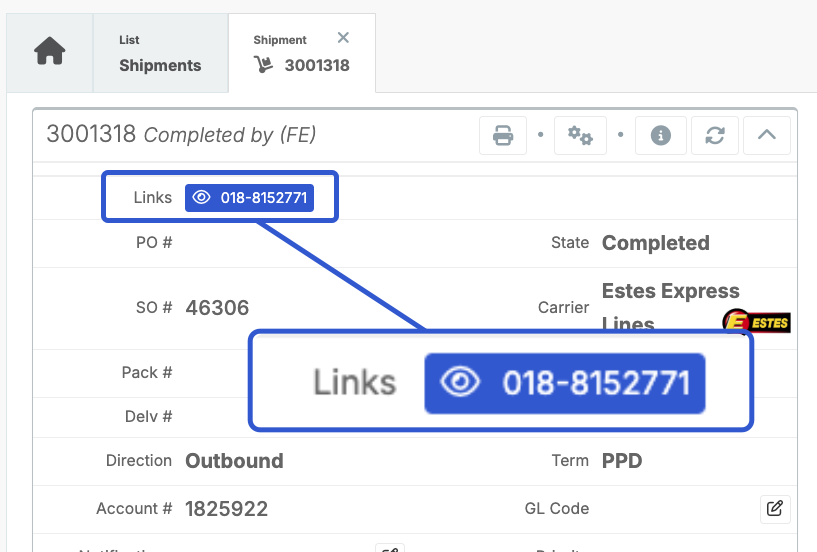The width and height of the screenshot is (817, 552).
Task: Open the gears settings button
Action: (580, 135)
